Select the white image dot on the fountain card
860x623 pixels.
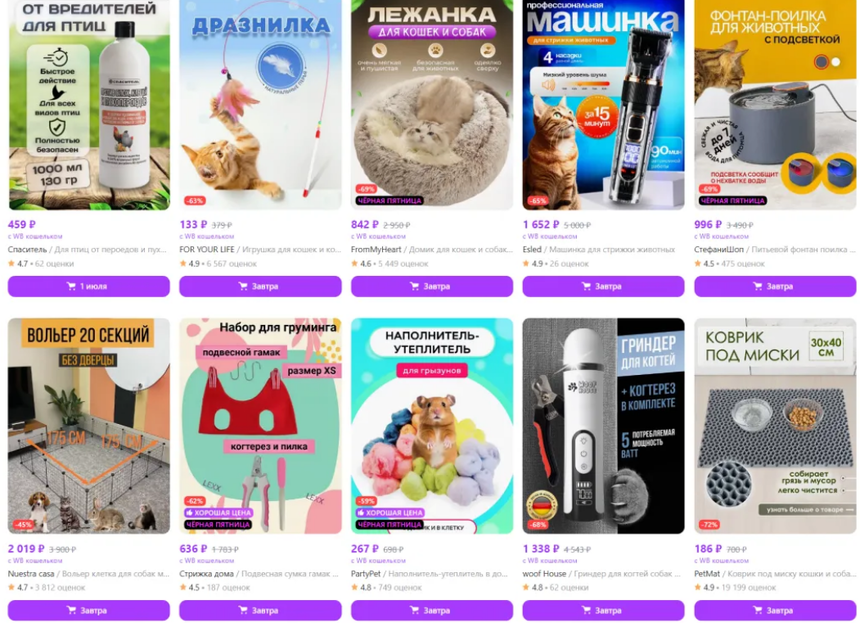[x=836, y=62]
